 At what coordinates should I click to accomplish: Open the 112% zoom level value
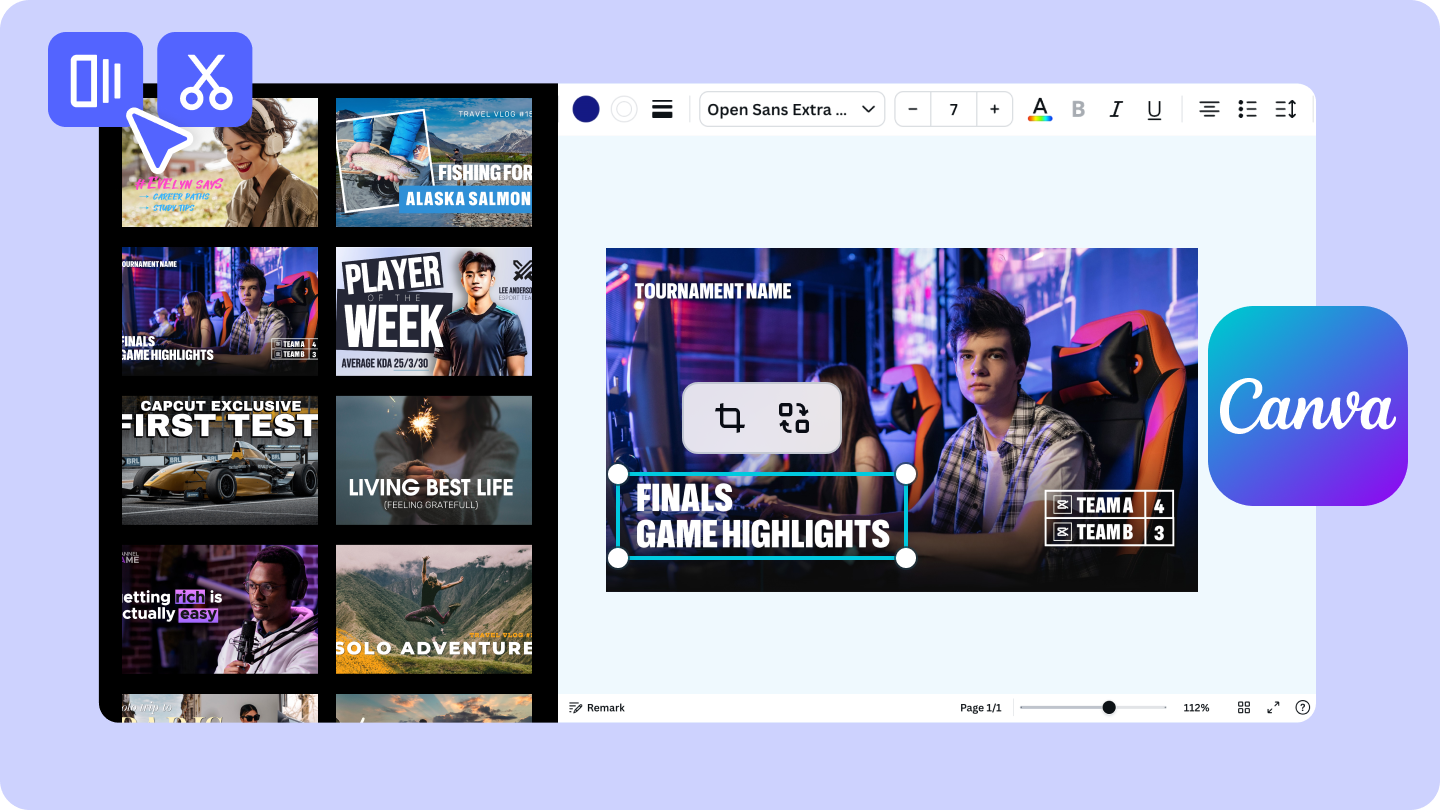point(1196,708)
